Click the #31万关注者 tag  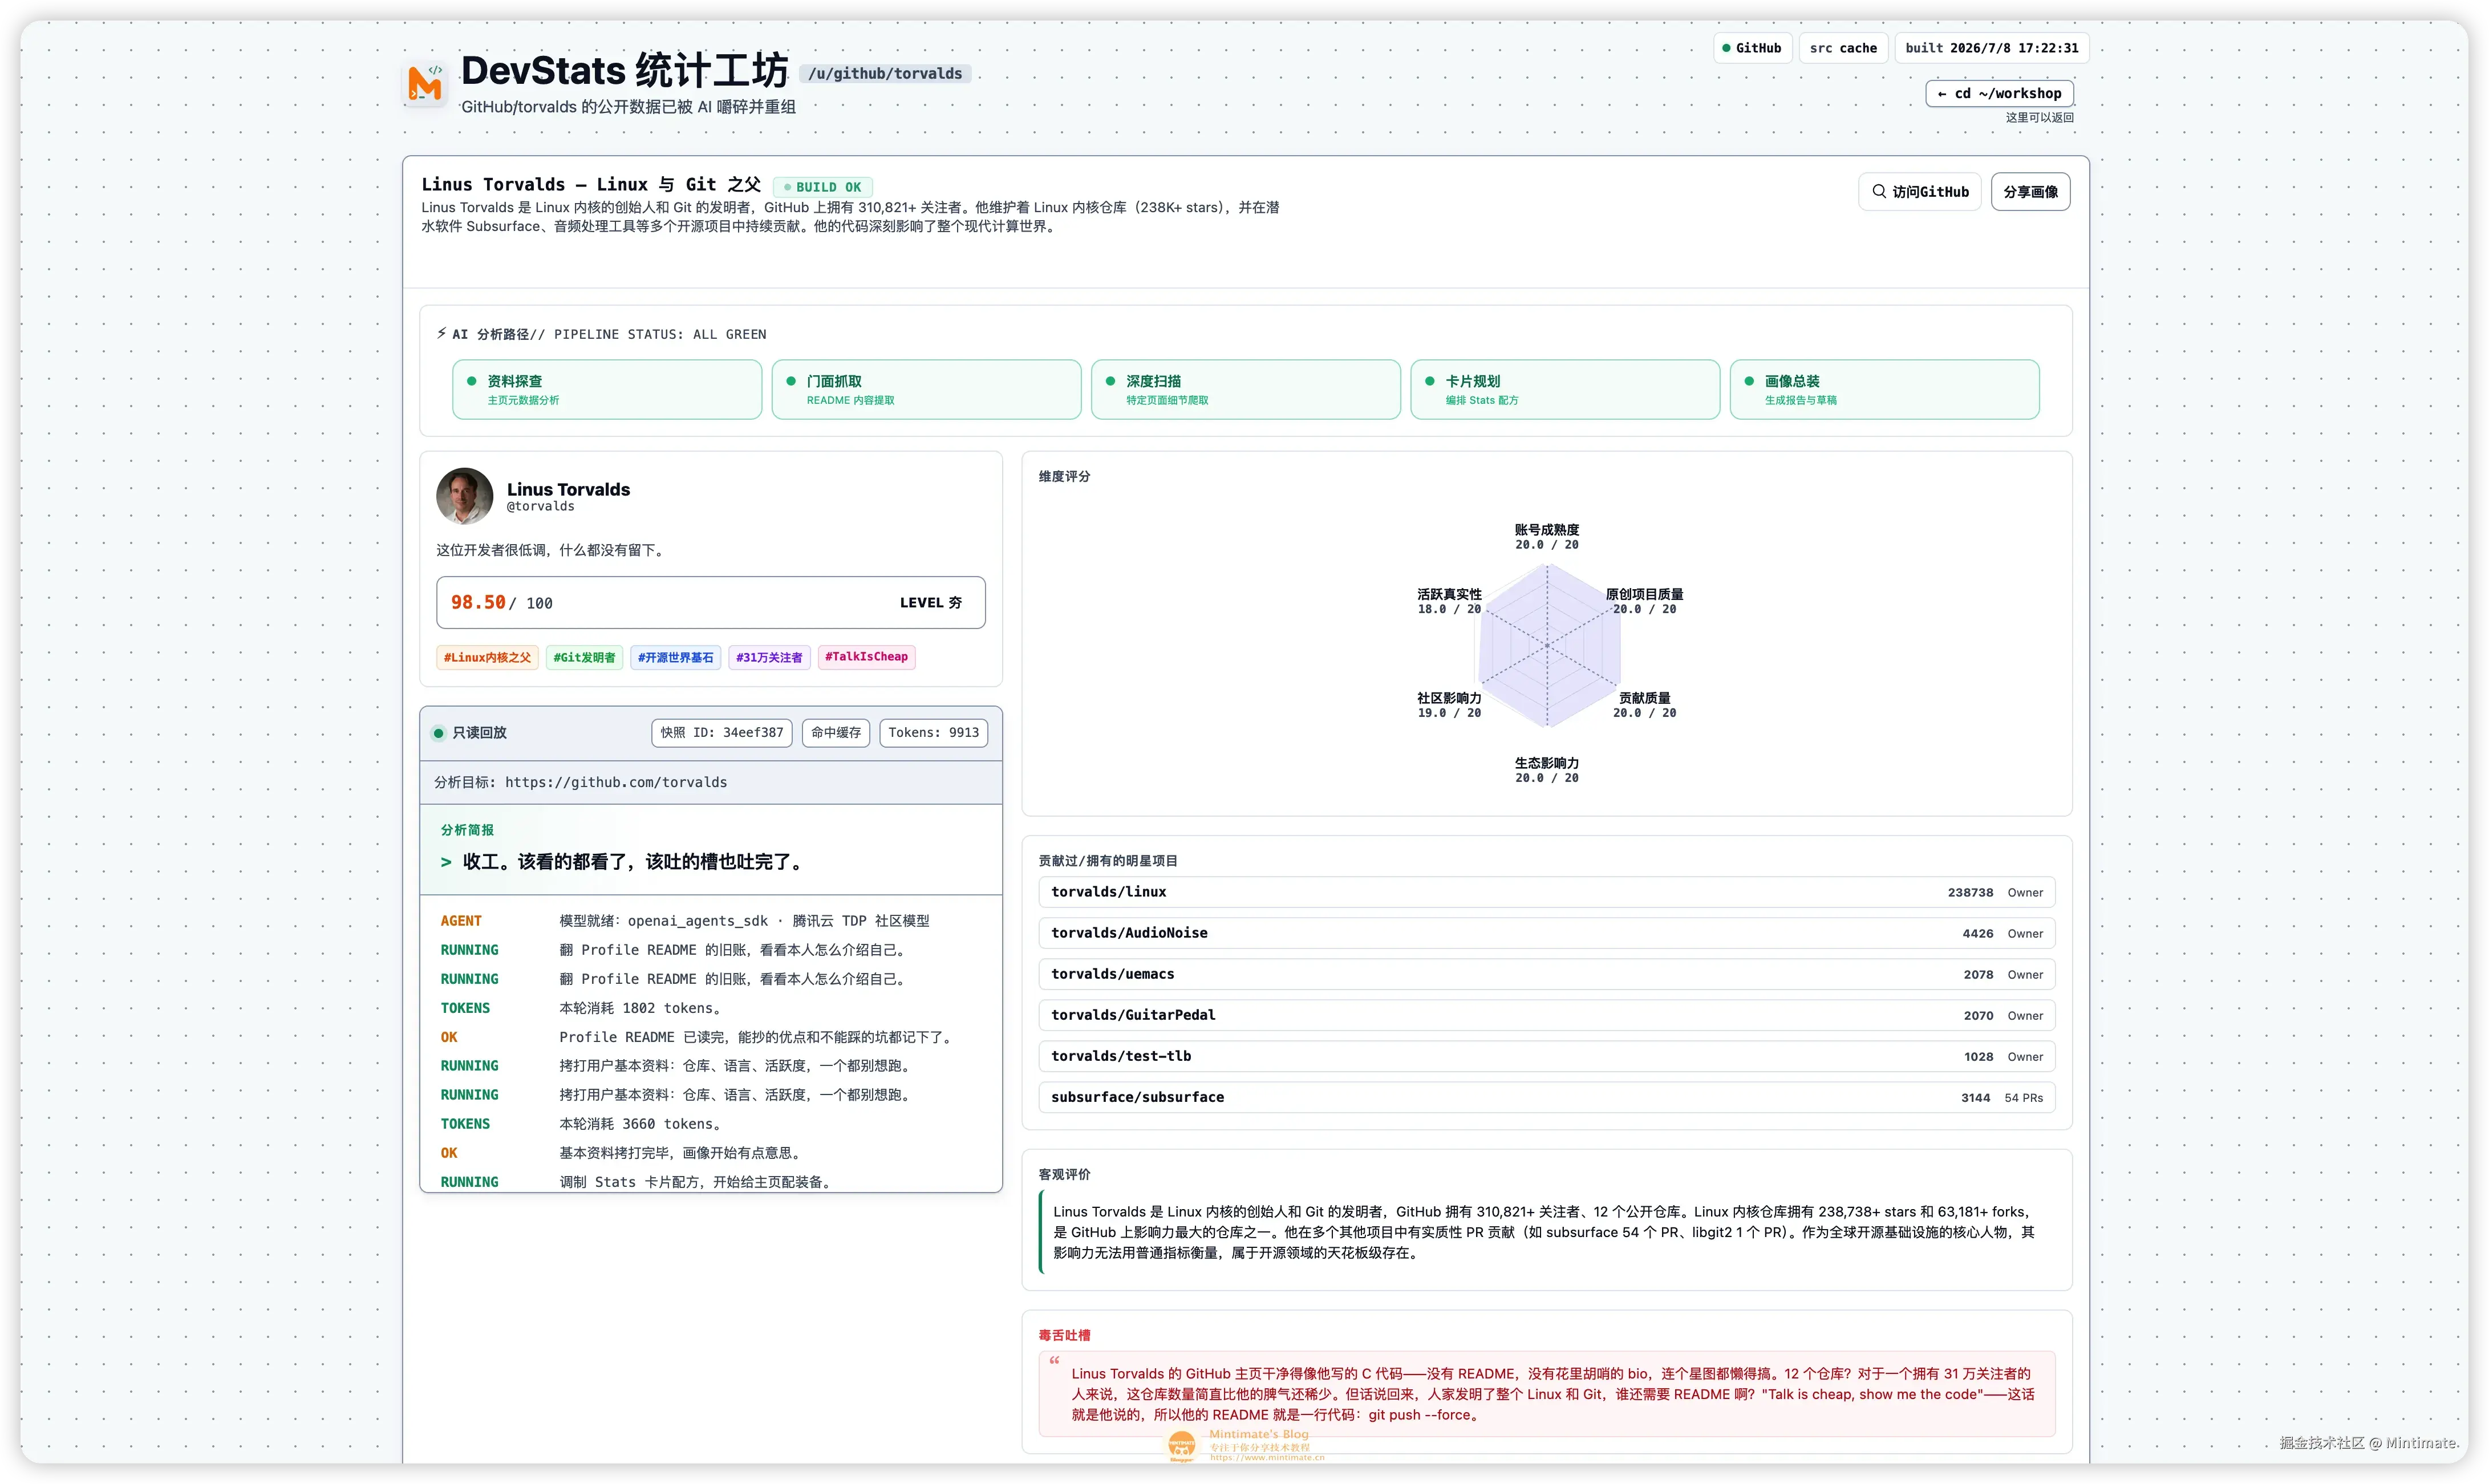769,657
